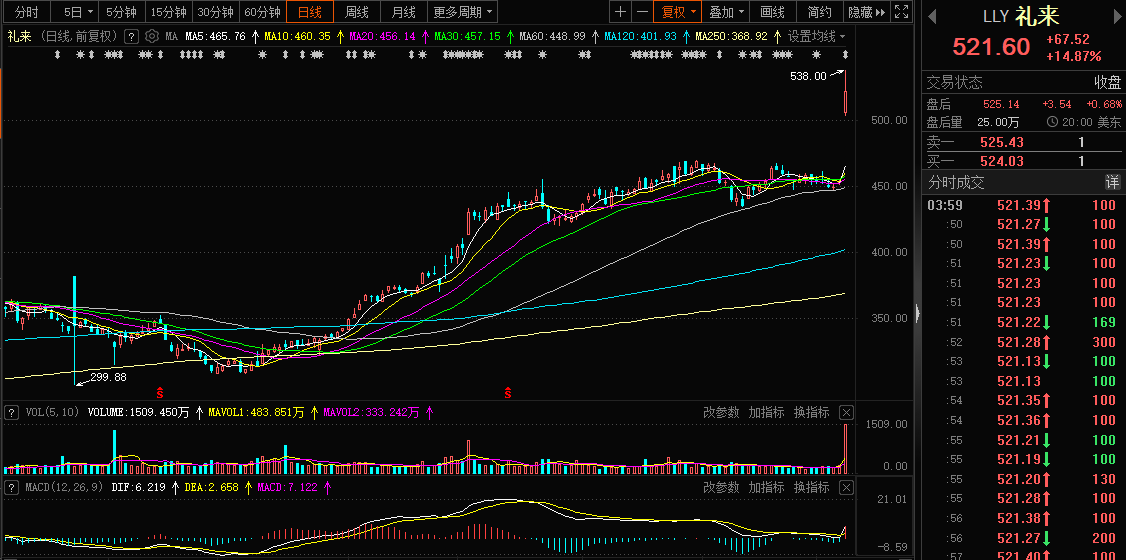Open the MA settings gear icon
Image resolution: width=1126 pixels, height=560 pixels.
(152, 36)
